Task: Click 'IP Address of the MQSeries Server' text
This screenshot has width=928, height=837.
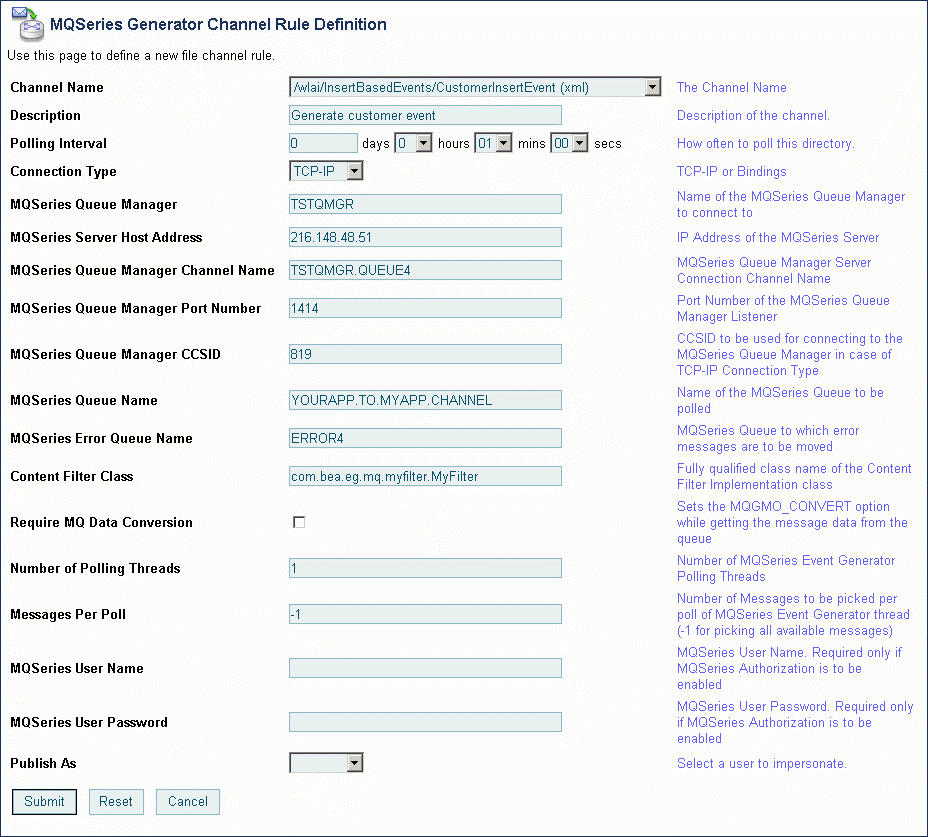Action: click(x=778, y=237)
